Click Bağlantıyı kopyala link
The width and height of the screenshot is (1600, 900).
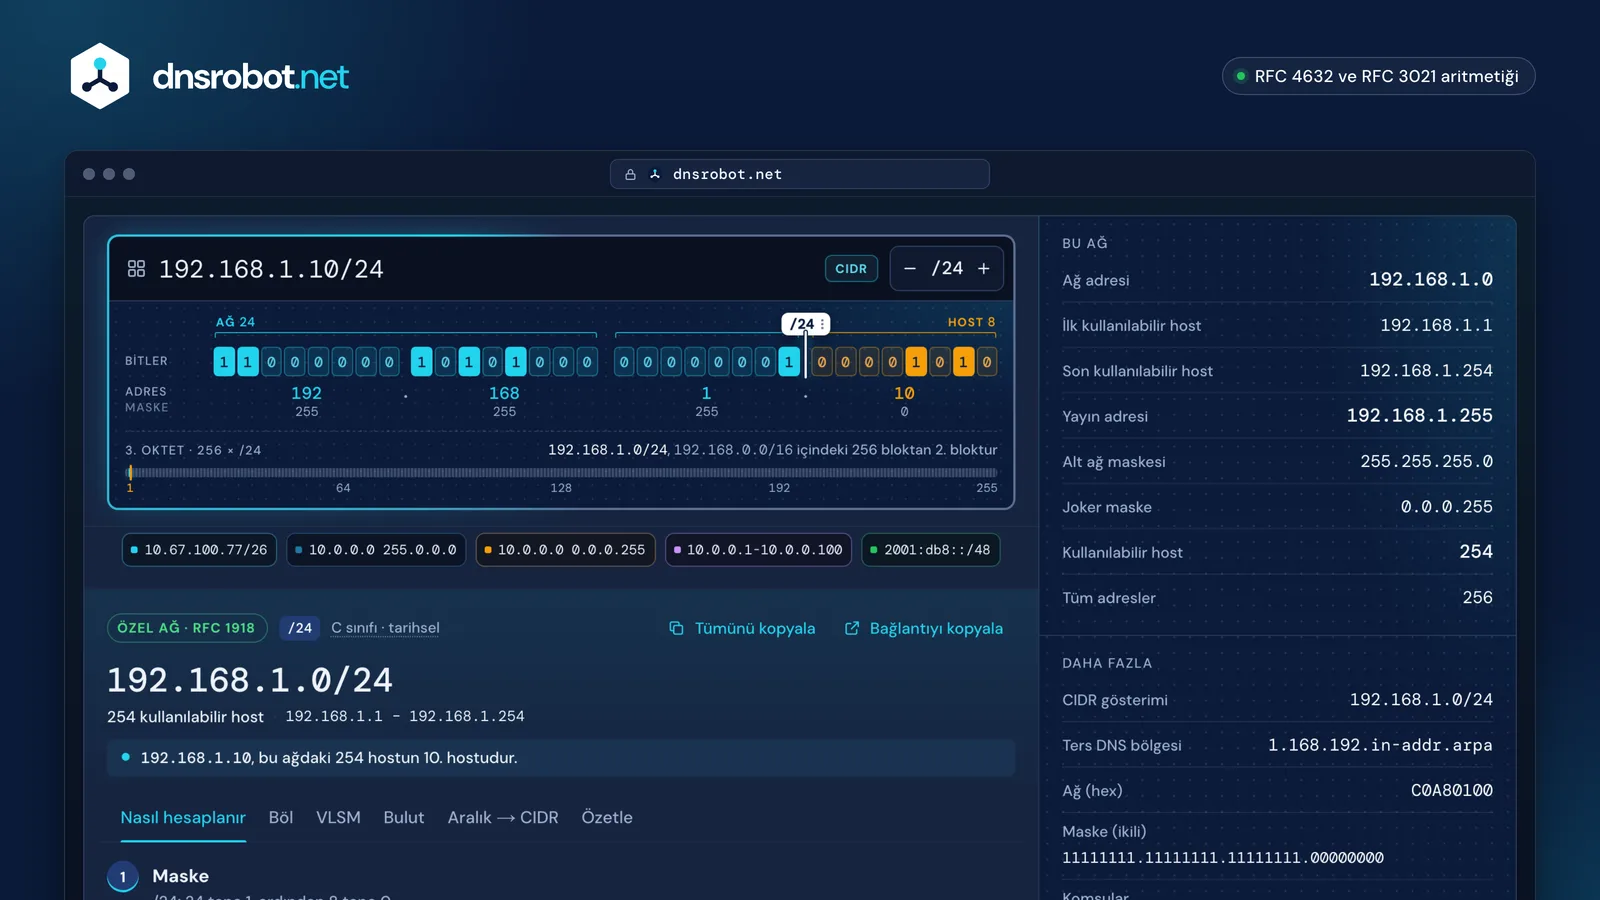coord(936,628)
